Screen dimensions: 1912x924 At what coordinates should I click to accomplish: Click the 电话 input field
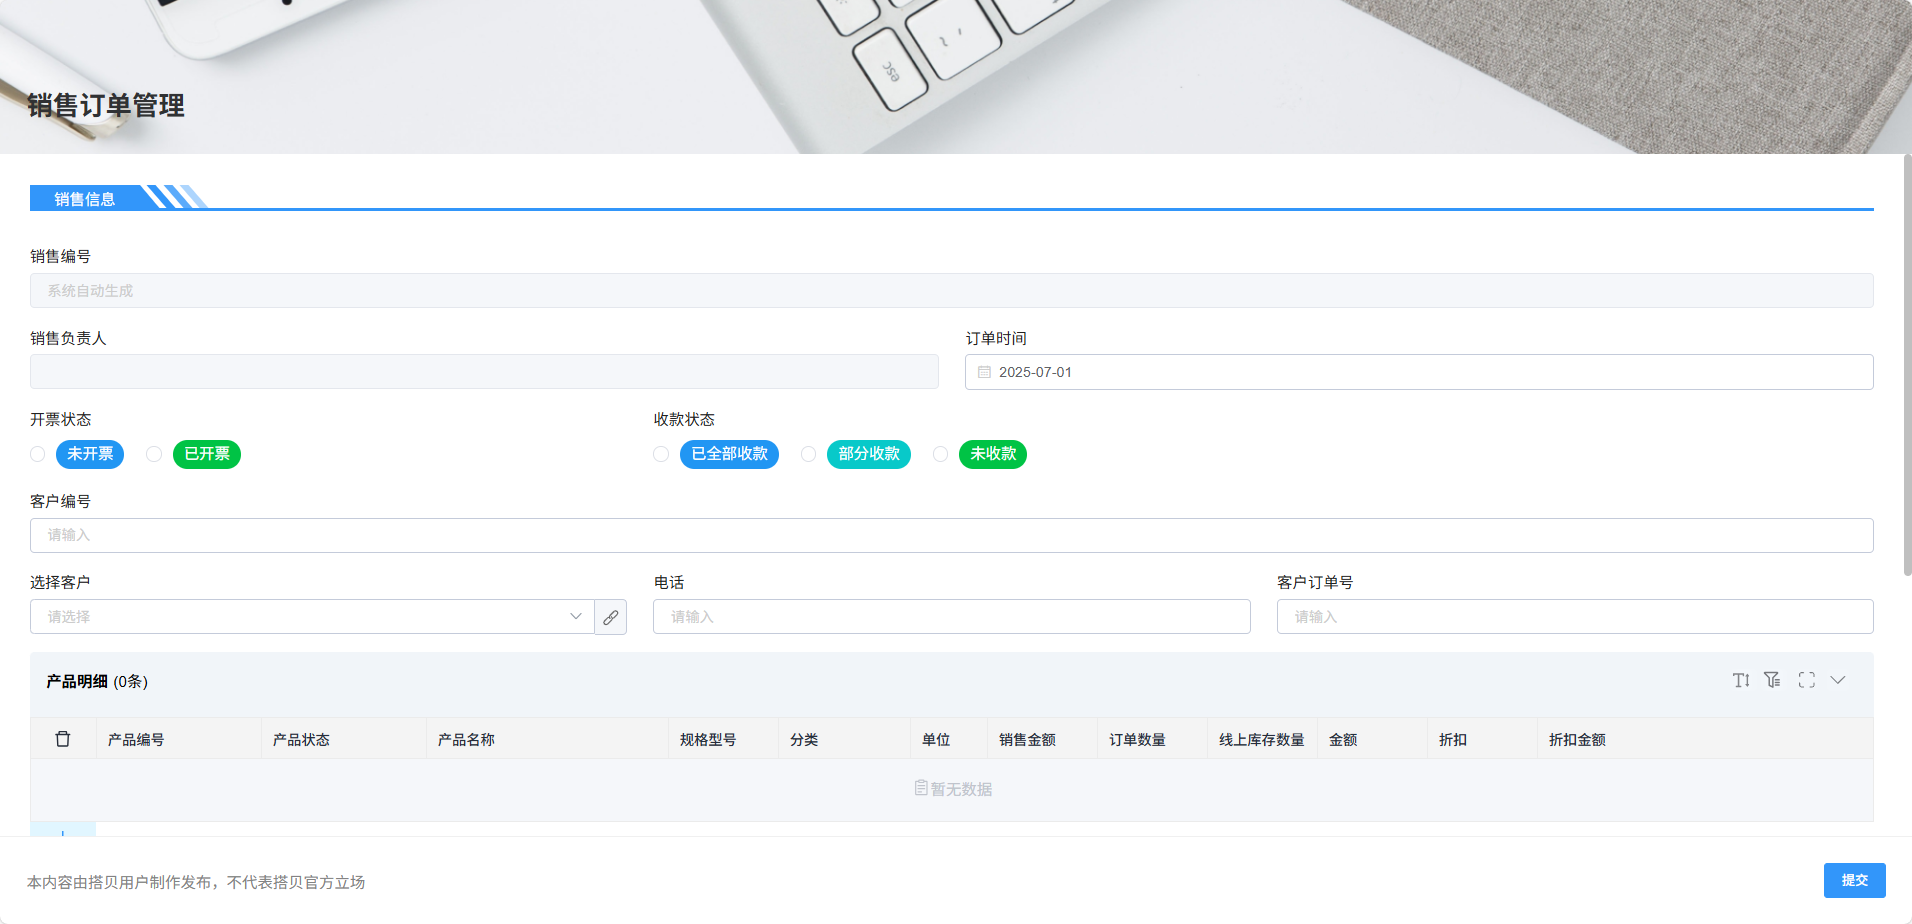click(951, 617)
